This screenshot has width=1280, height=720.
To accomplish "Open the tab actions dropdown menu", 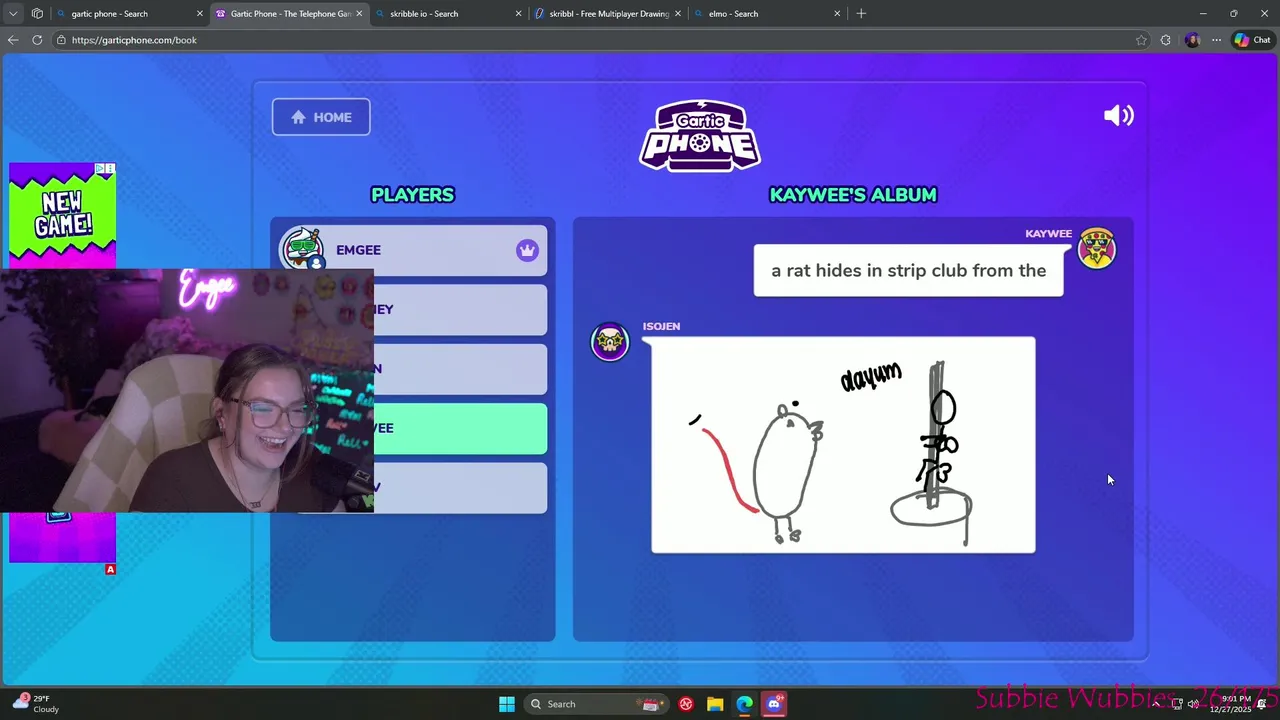I will click(x=13, y=14).
